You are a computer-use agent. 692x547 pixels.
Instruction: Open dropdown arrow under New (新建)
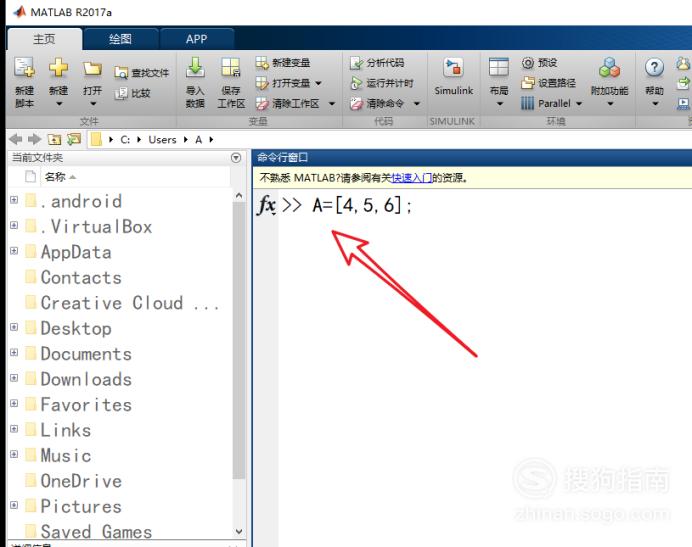(x=59, y=104)
